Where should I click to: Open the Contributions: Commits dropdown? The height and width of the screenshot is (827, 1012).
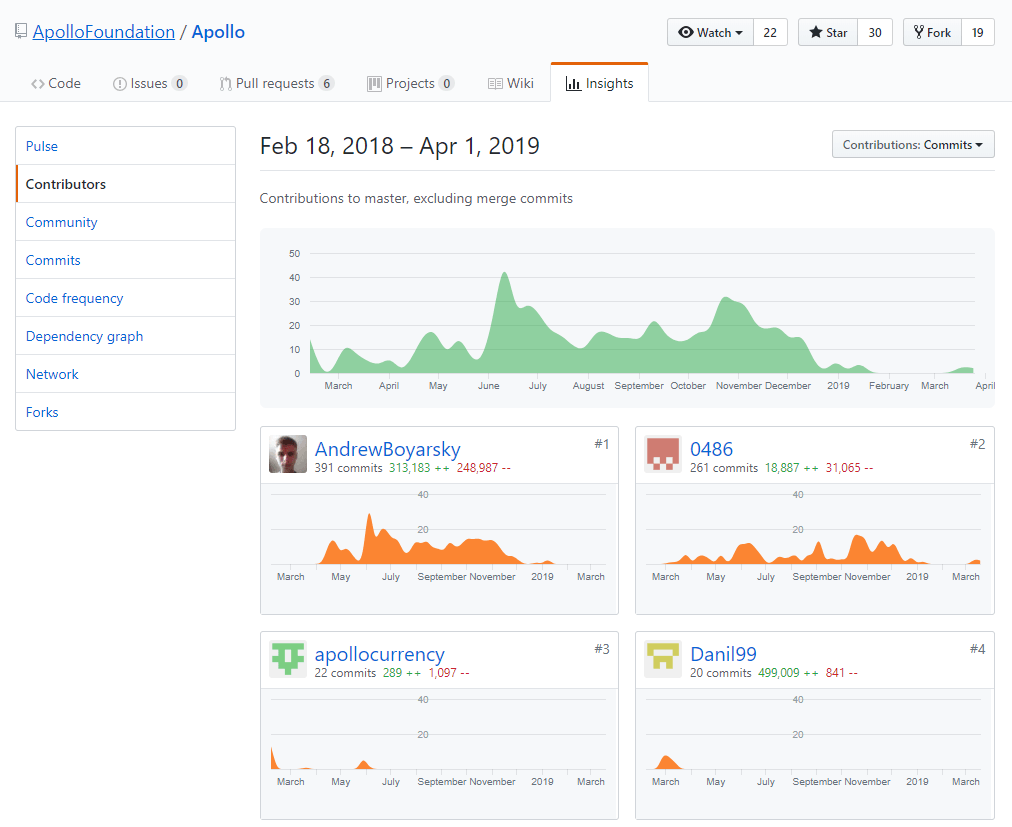click(x=912, y=145)
